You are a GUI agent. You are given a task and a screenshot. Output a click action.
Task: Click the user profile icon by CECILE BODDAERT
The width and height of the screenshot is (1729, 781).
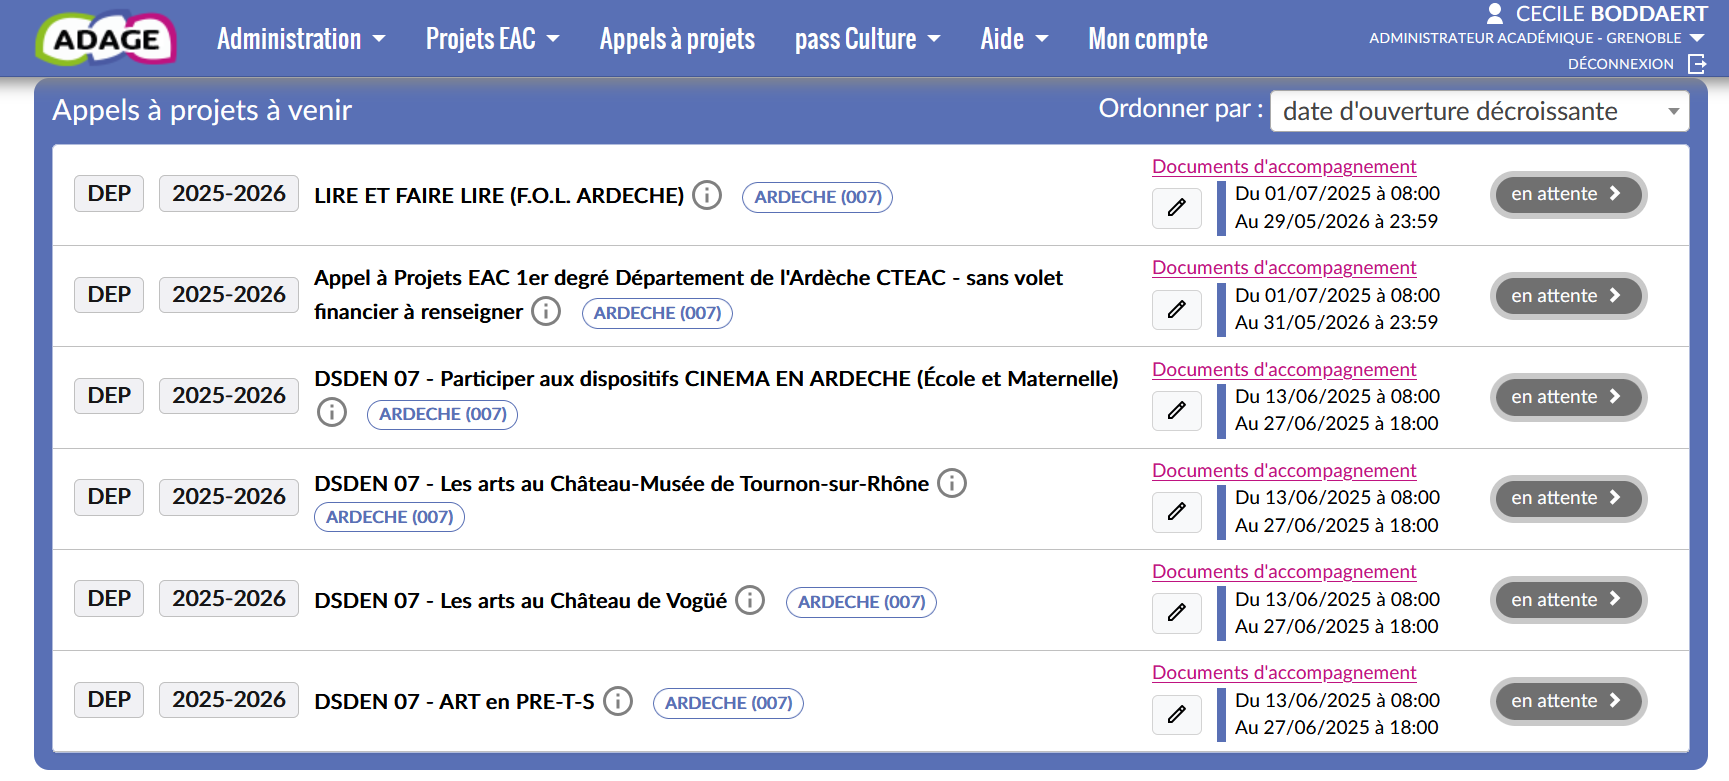coord(1495,13)
